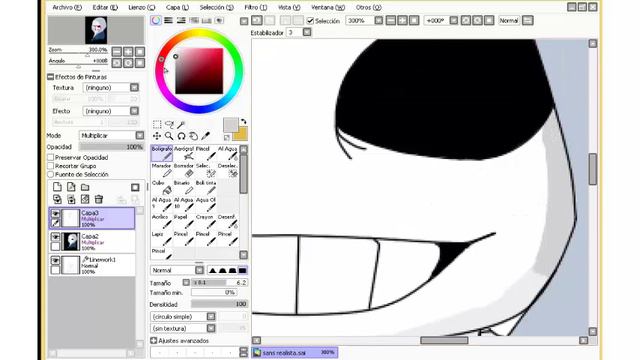640x360 pixels.
Task: Hide the Linework1 layer
Action: (56, 260)
